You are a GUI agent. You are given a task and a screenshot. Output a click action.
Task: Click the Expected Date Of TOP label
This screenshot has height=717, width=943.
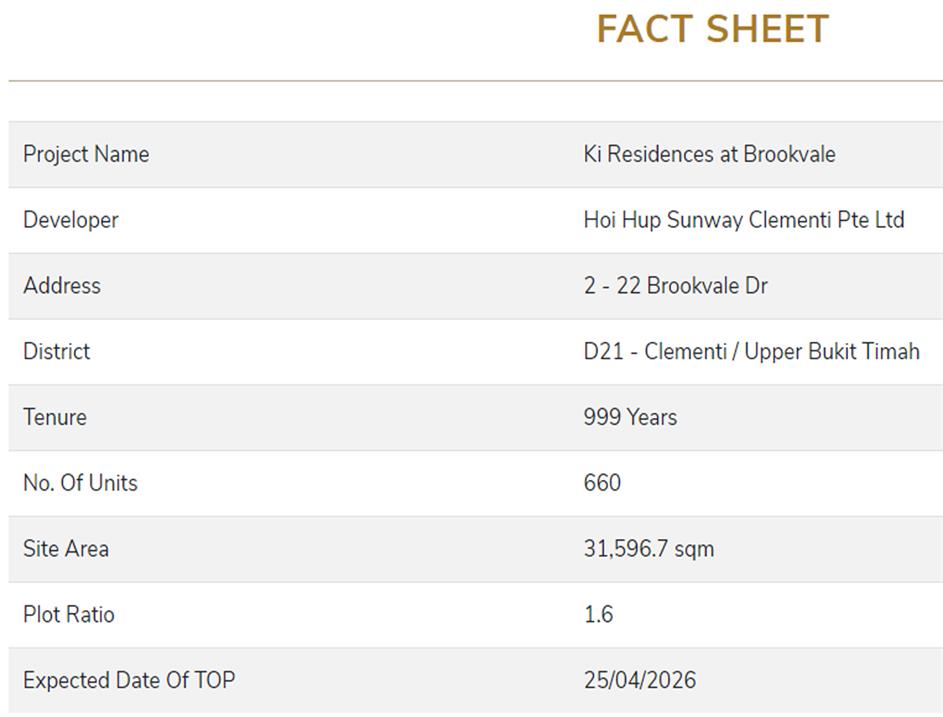point(129,680)
